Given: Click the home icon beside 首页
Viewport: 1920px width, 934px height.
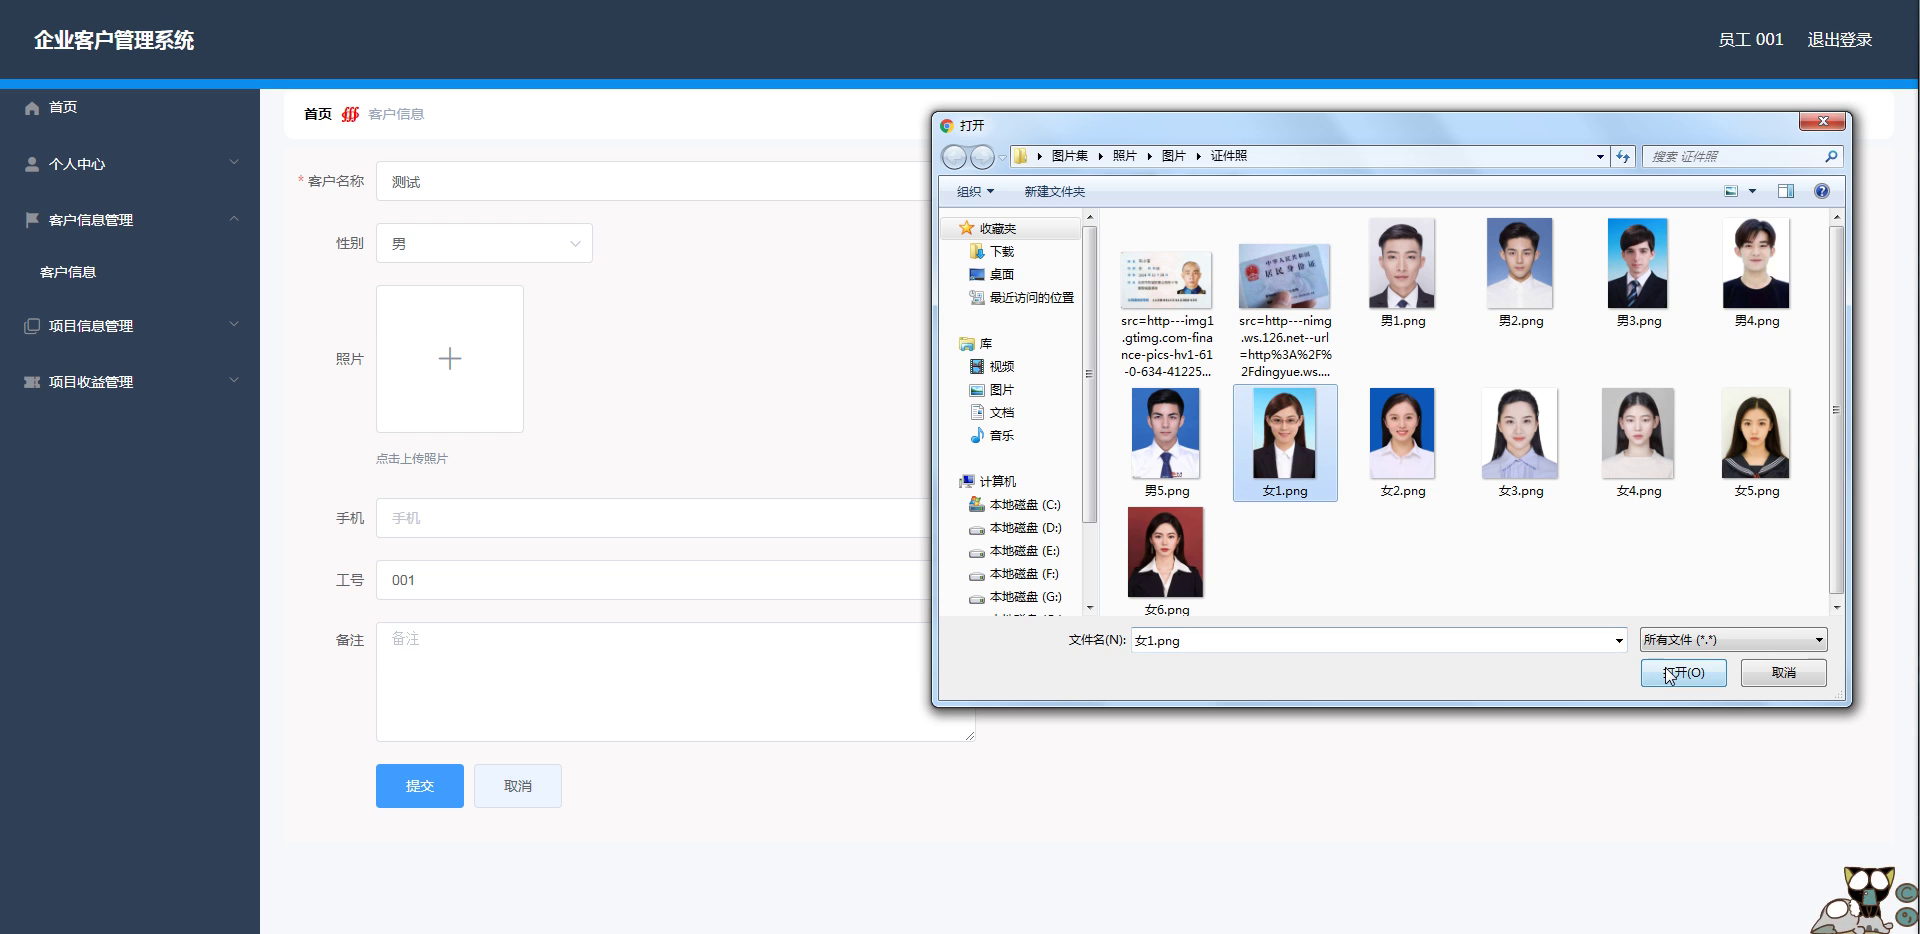Looking at the screenshot, I should click(32, 108).
